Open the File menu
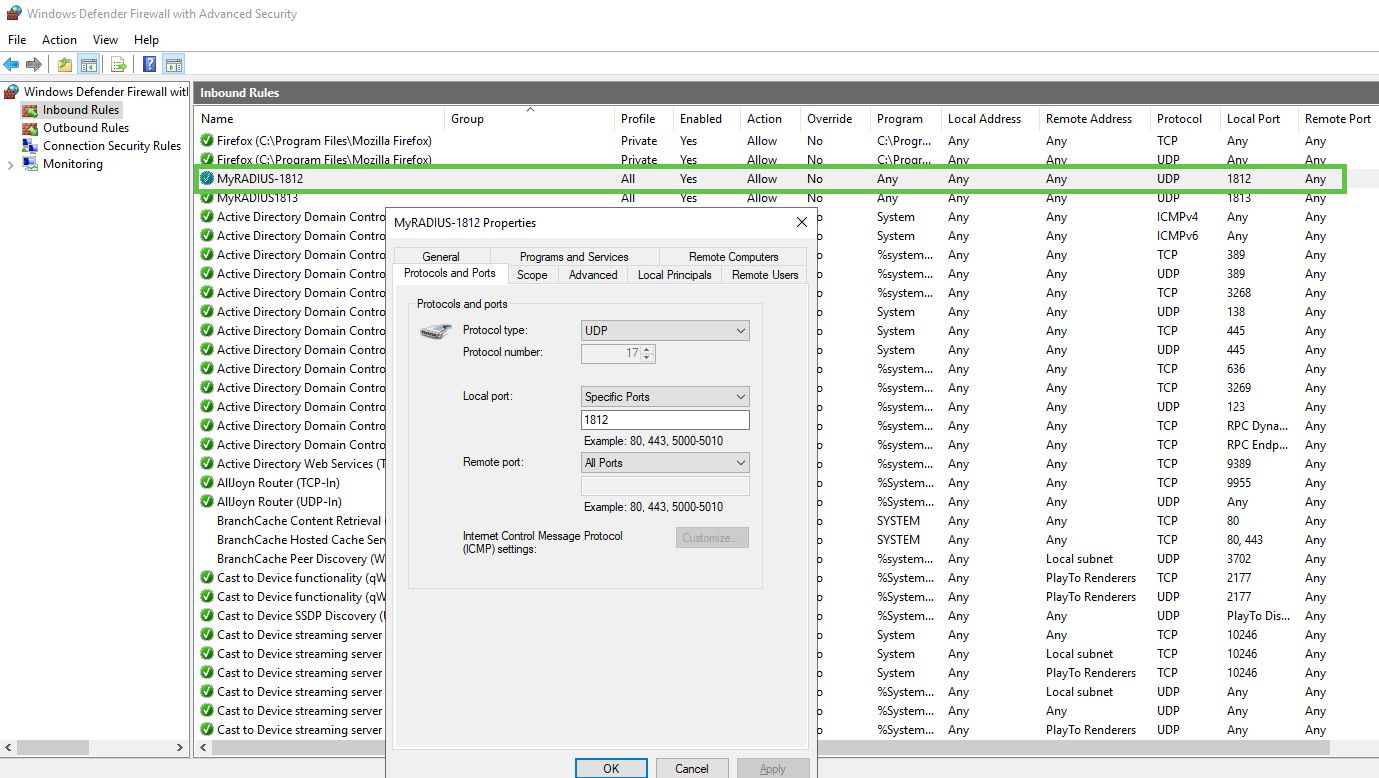 click(17, 40)
